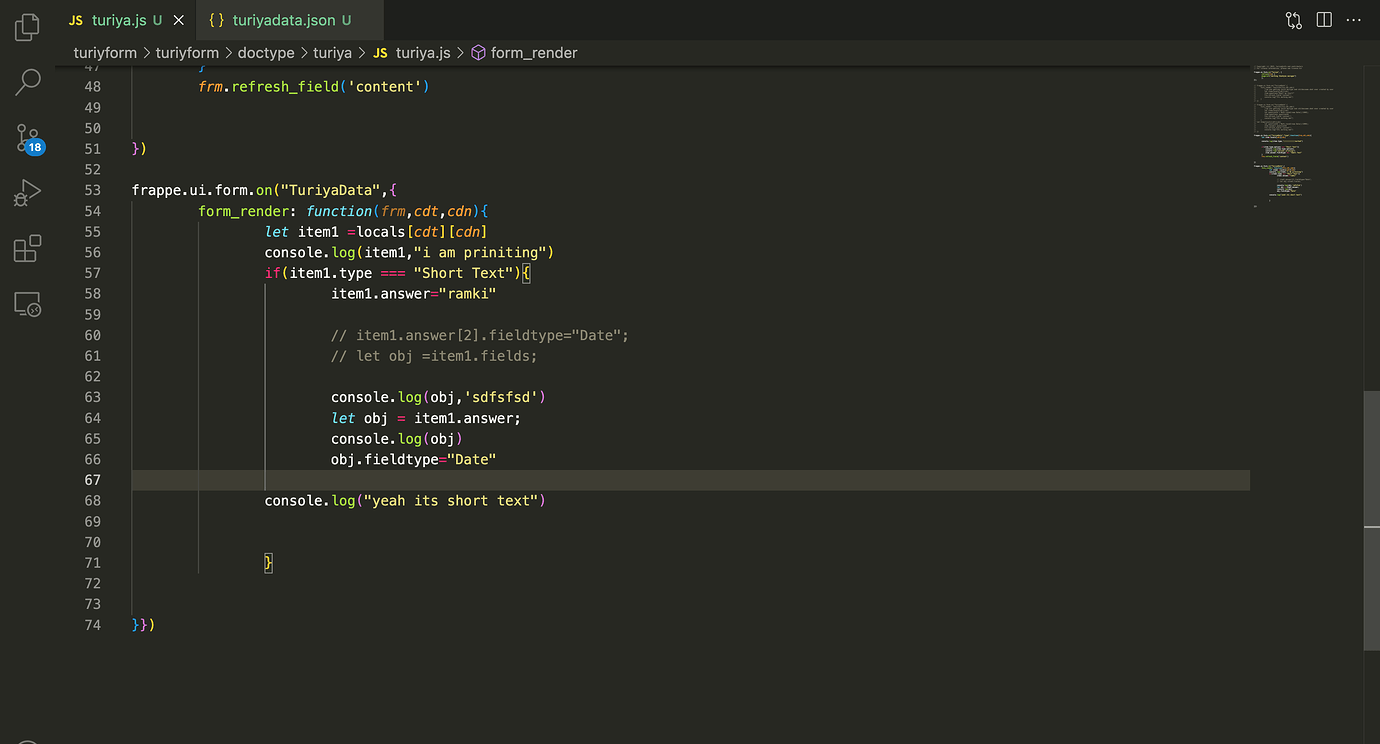Open the More Actions ellipsis menu
This screenshot has height=744, width=1380.
tap(1355, 20)
